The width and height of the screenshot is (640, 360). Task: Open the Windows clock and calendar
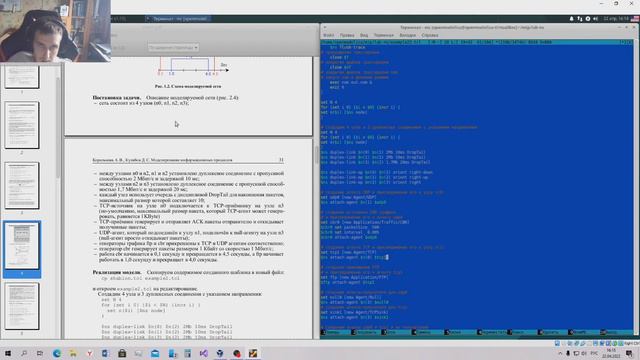(x=611, y=353)
